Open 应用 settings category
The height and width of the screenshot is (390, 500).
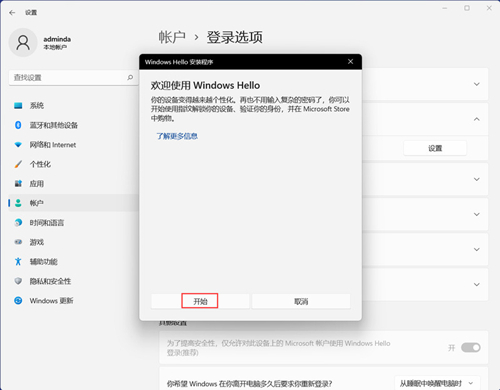click(x=73, y=183)
